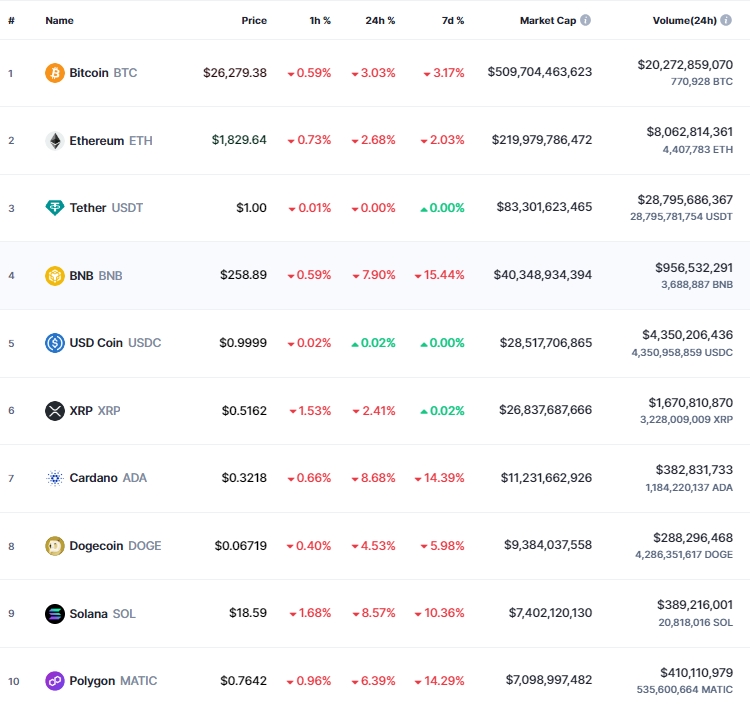
Task: Click the Ethereum diamond logo icon
Action: pos(55,141)
